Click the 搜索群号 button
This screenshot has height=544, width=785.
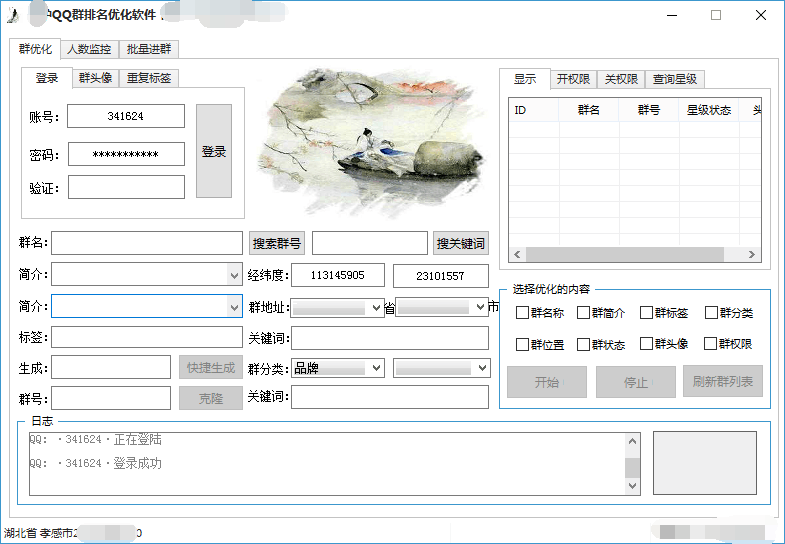tap(277, 243)
